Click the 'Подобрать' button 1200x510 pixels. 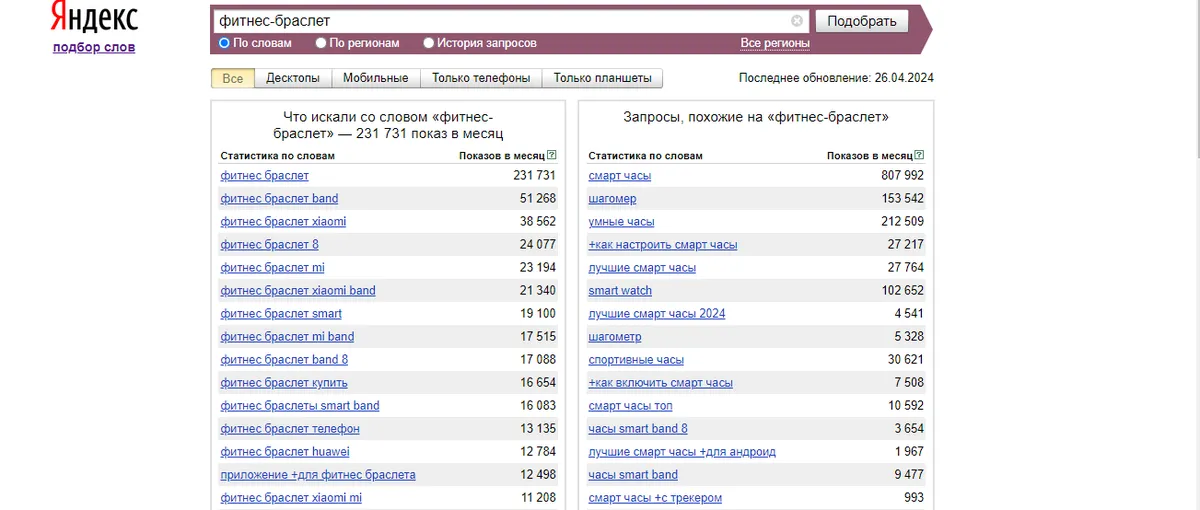point(862,21)
